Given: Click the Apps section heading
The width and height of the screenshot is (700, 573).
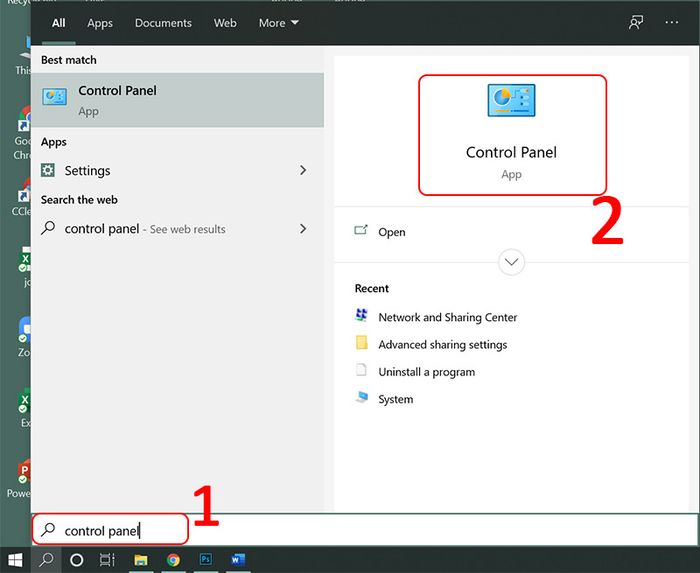Looking at the screenshot, I should (54, 142).
